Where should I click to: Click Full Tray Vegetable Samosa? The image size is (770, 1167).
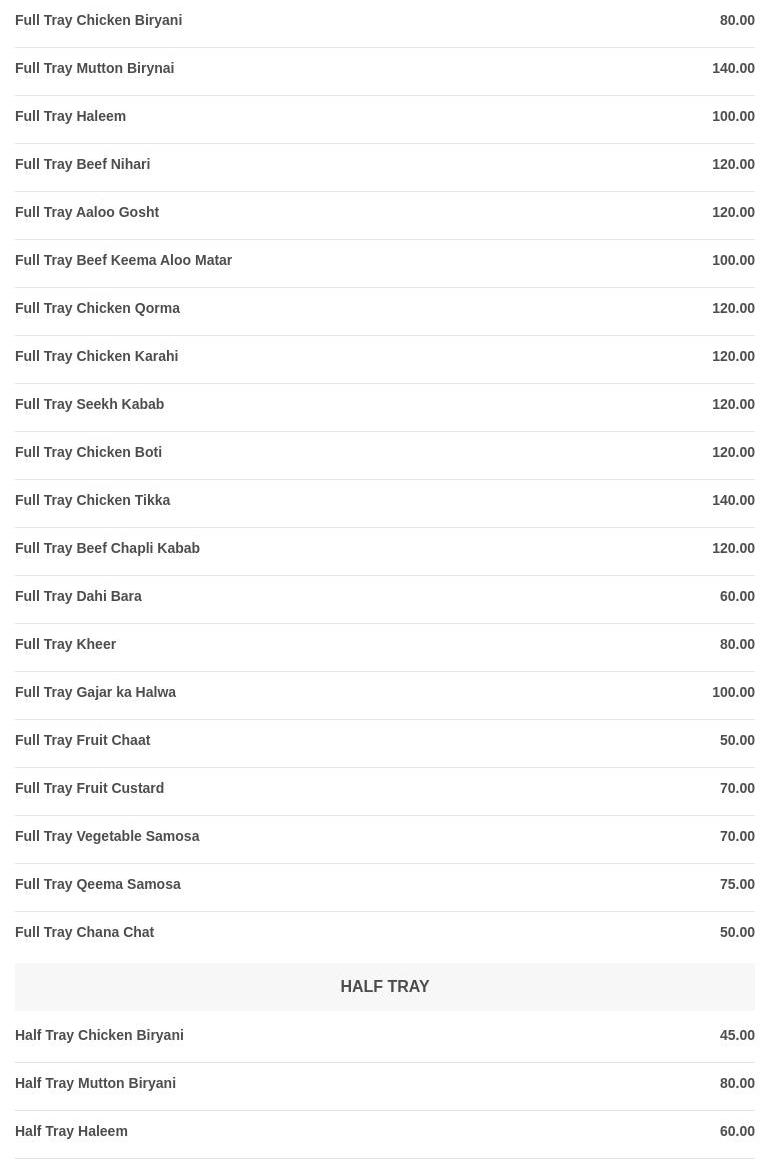107,836
